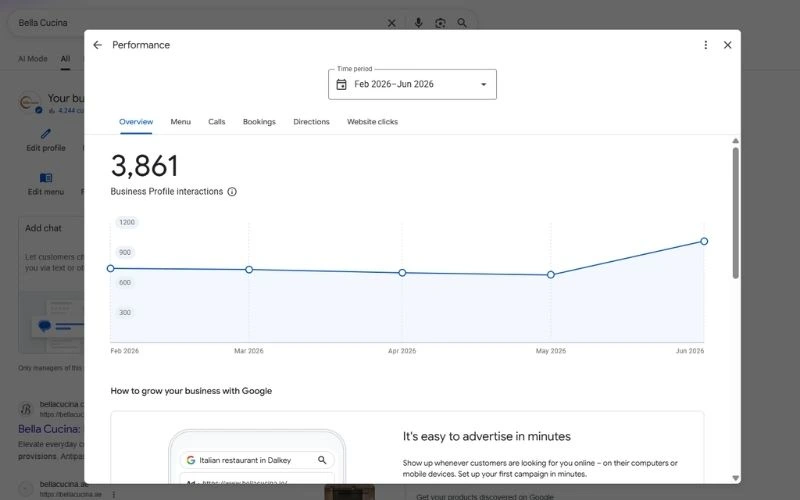This screenshot has width=800, height=500.
Task: Click the Add chat card heading
Action: click(43, 228)
